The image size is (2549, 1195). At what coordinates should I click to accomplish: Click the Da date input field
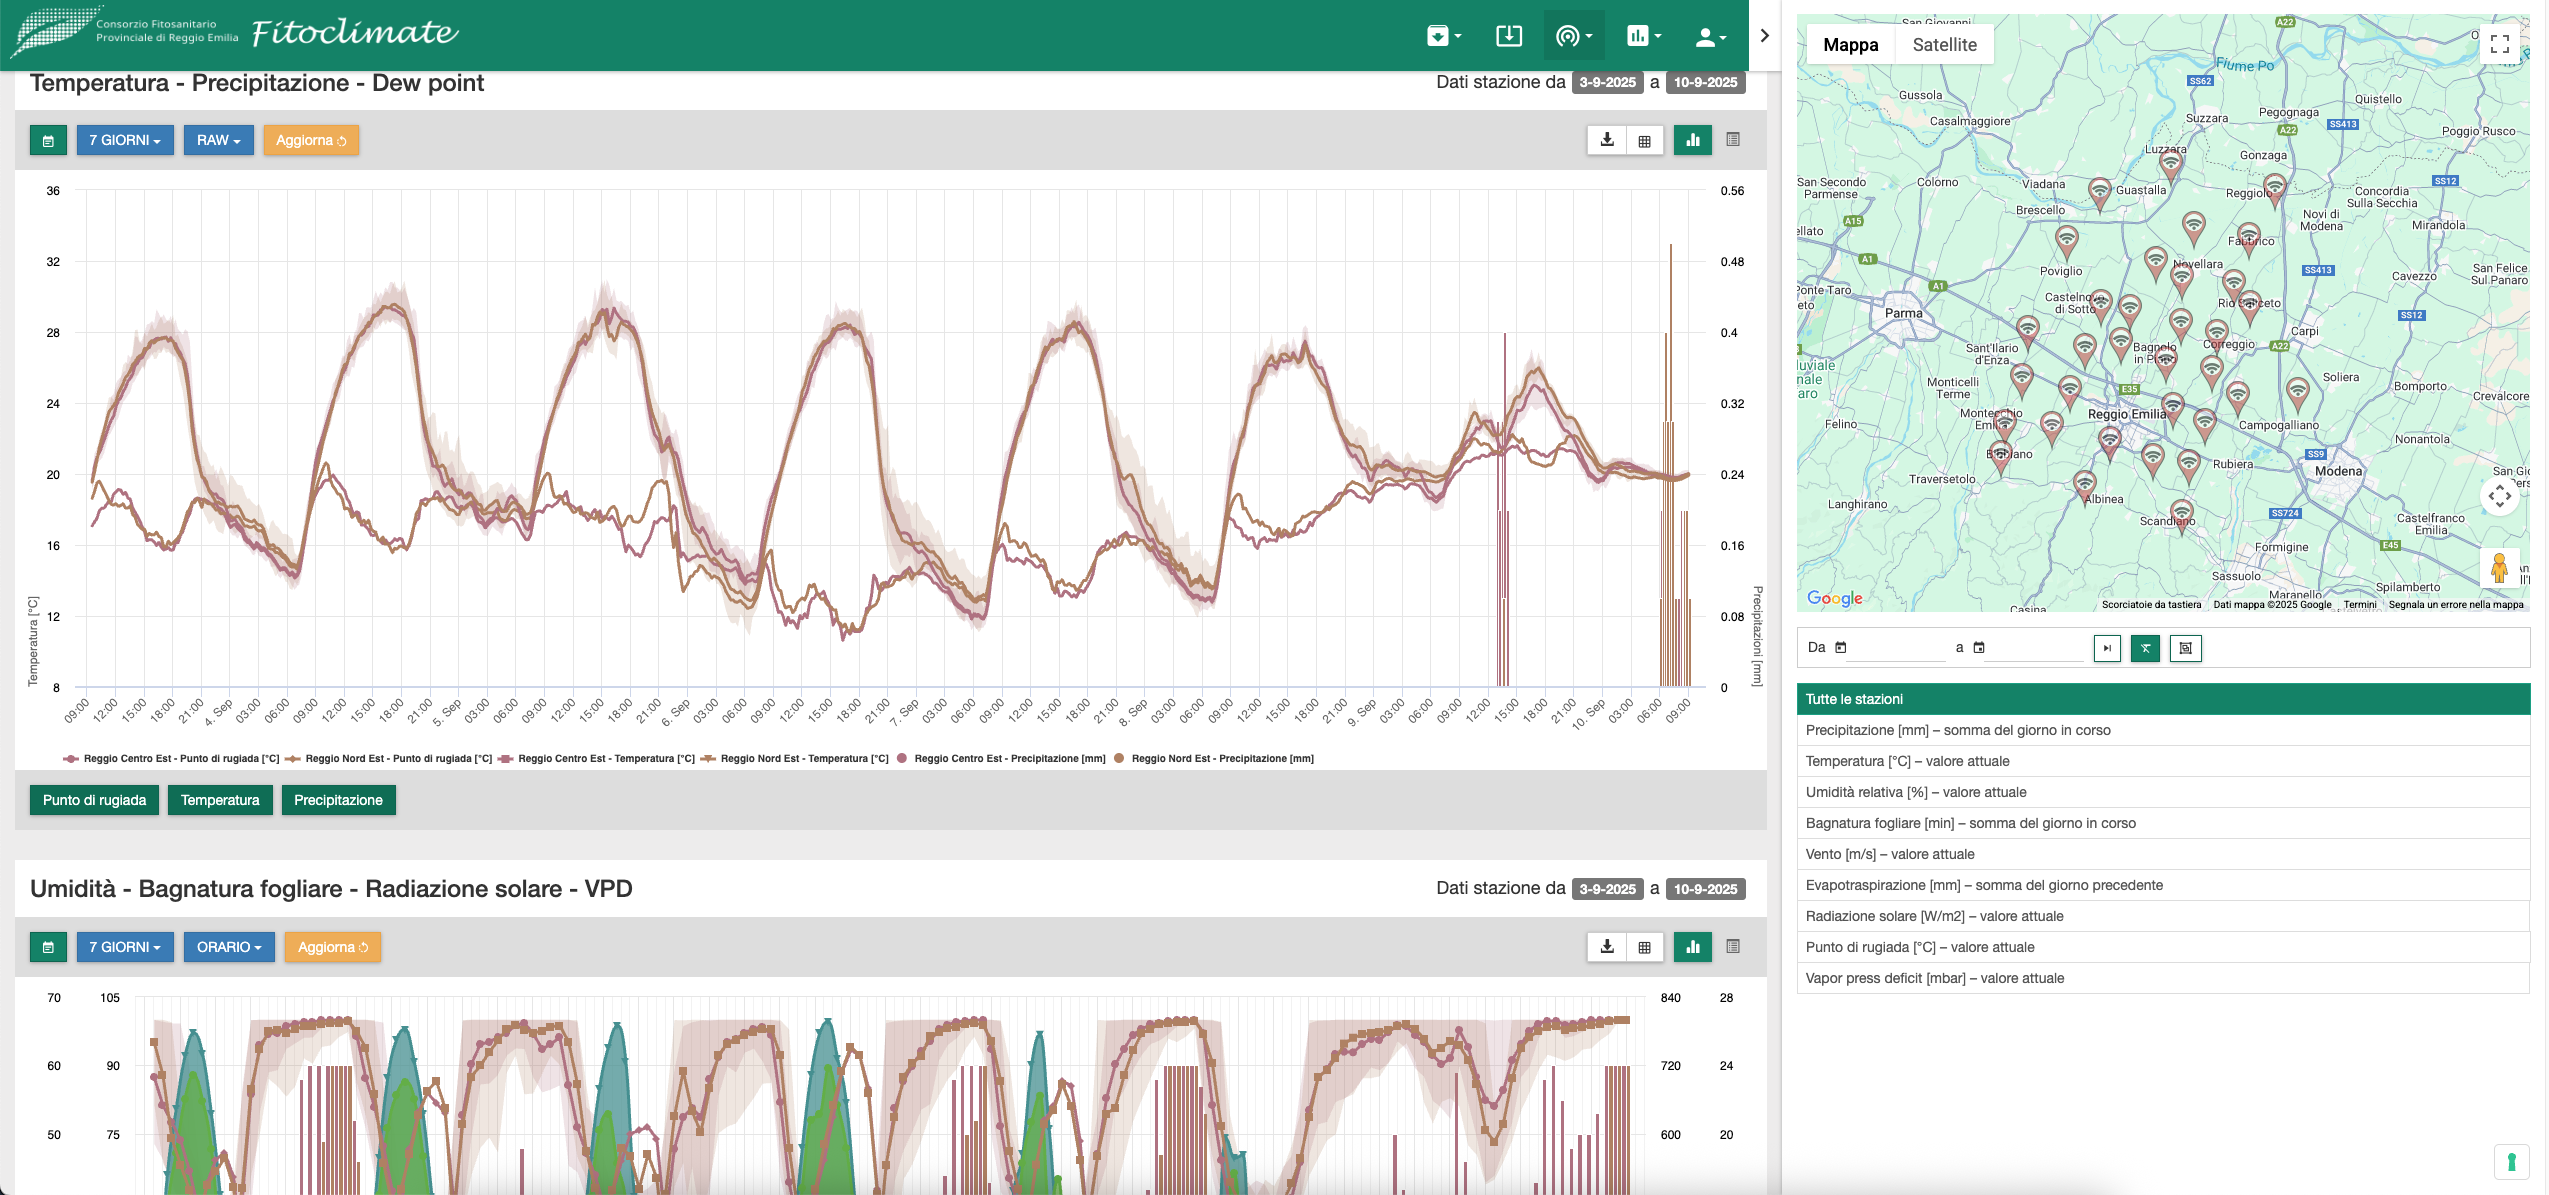[x=1895, y=648]
